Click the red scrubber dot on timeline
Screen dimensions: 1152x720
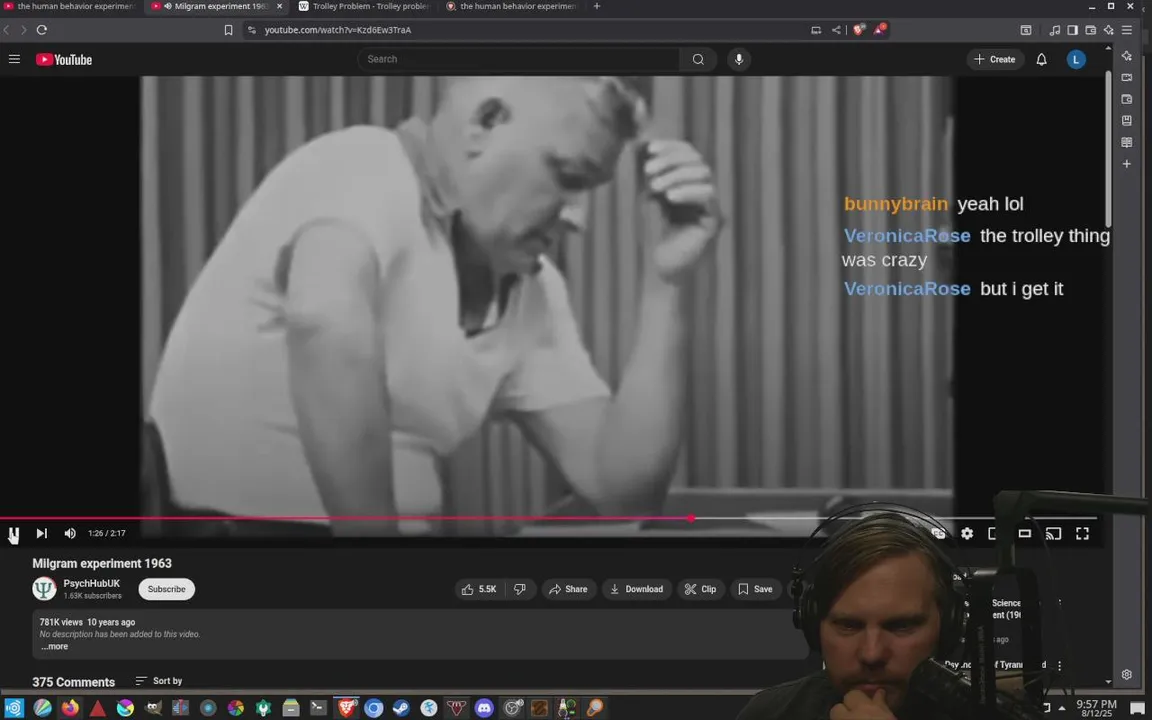point(691,518)
